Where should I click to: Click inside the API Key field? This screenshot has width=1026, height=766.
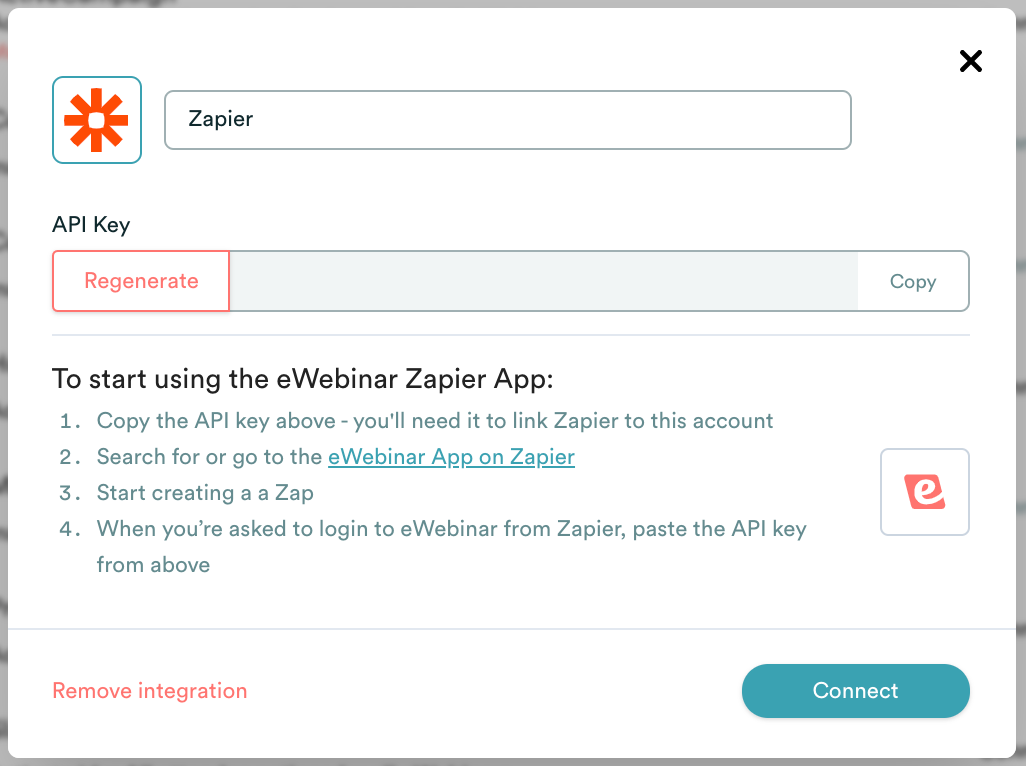click(540, 281)
